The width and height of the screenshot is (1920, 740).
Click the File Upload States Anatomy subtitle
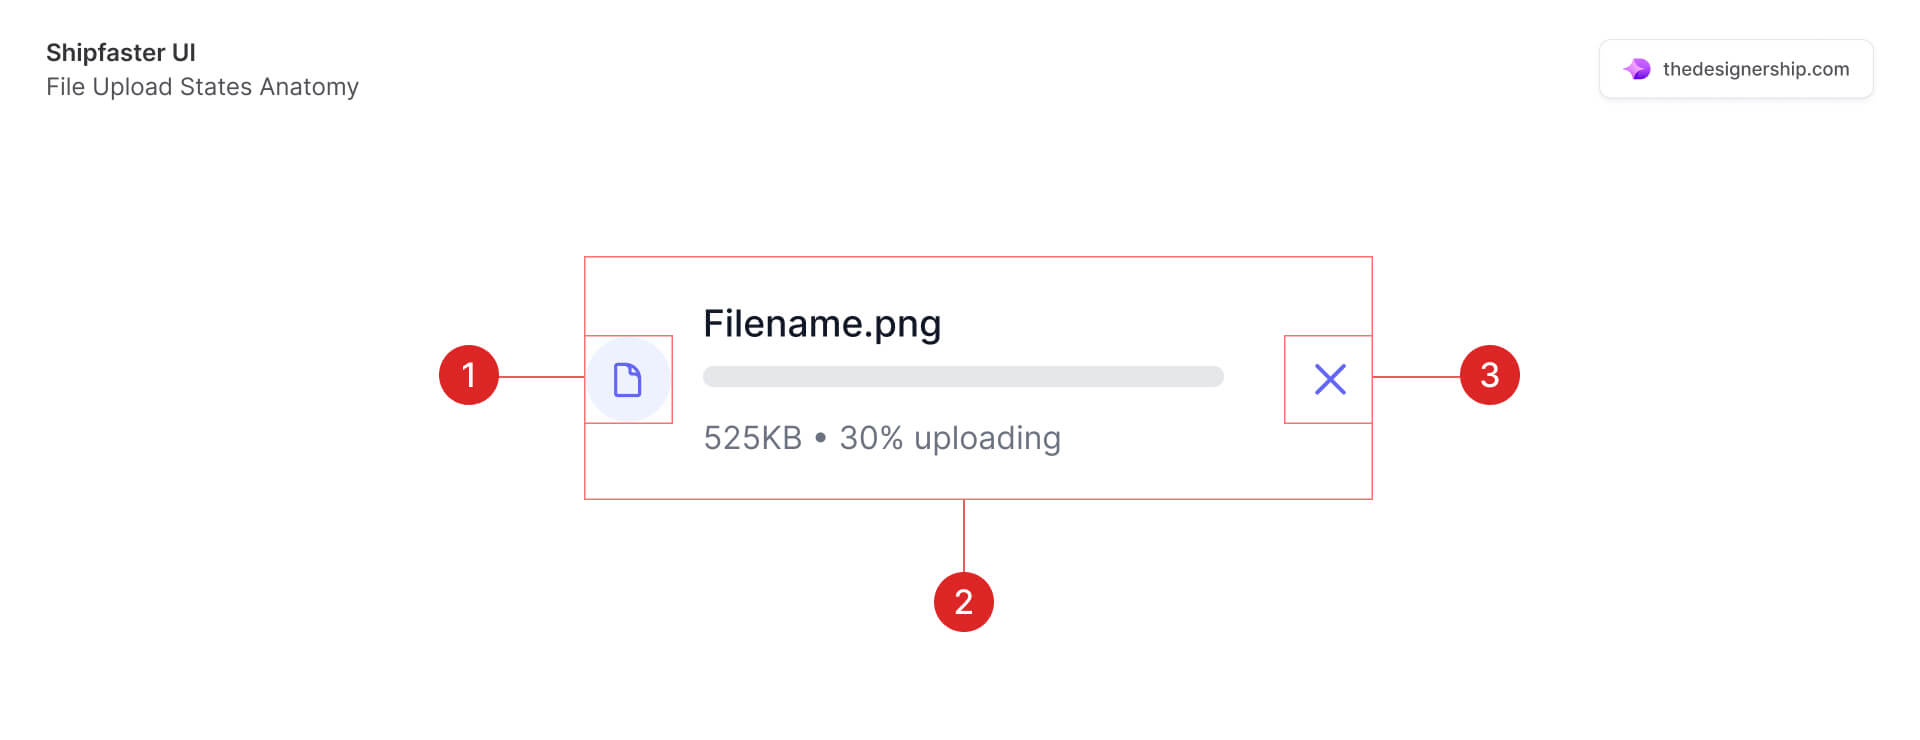pos(202,87)
